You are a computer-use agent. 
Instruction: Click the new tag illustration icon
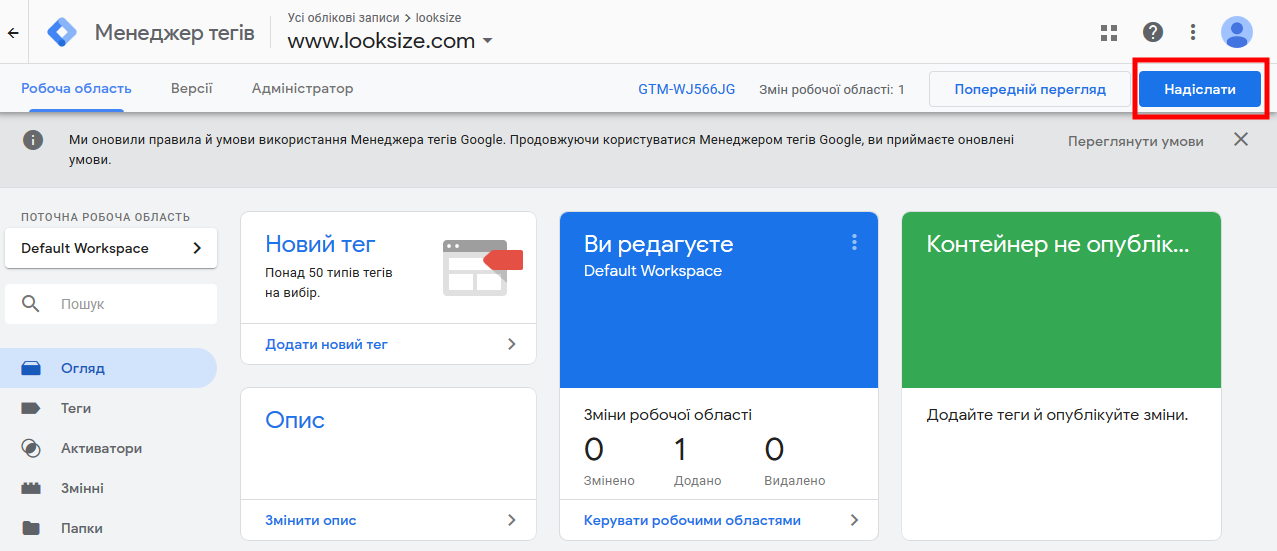(483, 267)
